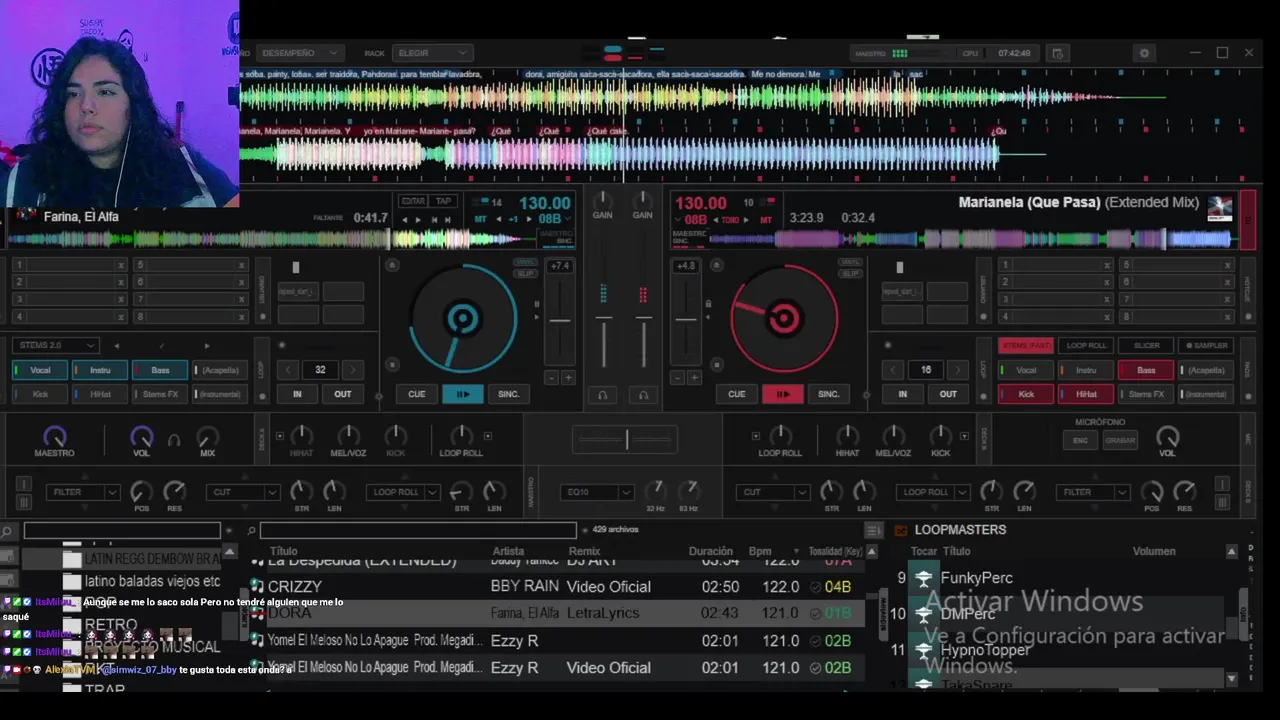
Task: Click GRABAR button in Micrófono section
Action: pyautogui.click(x=1120, y=440)
